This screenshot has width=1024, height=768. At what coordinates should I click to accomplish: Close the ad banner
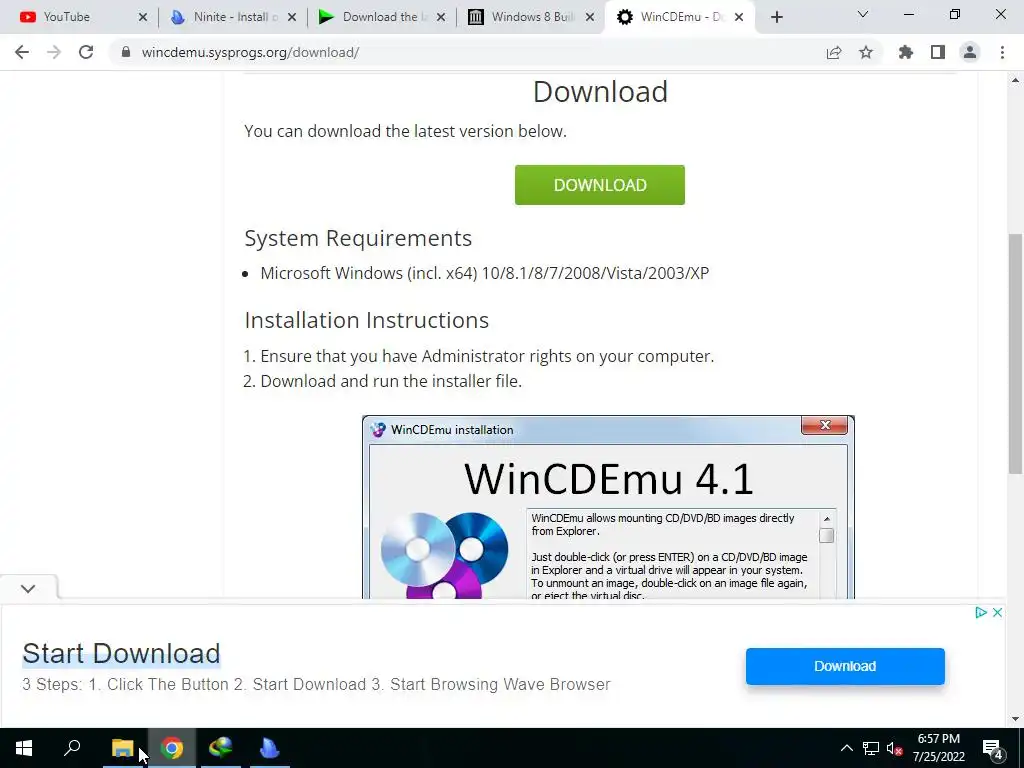click(997, 613)
